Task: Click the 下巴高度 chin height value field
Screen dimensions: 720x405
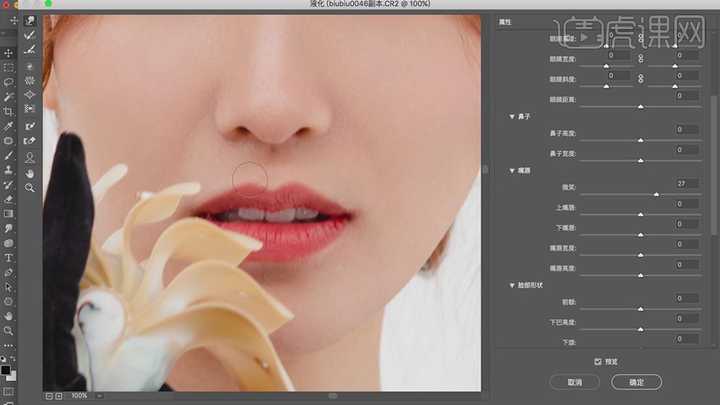Action: point(687,319)
